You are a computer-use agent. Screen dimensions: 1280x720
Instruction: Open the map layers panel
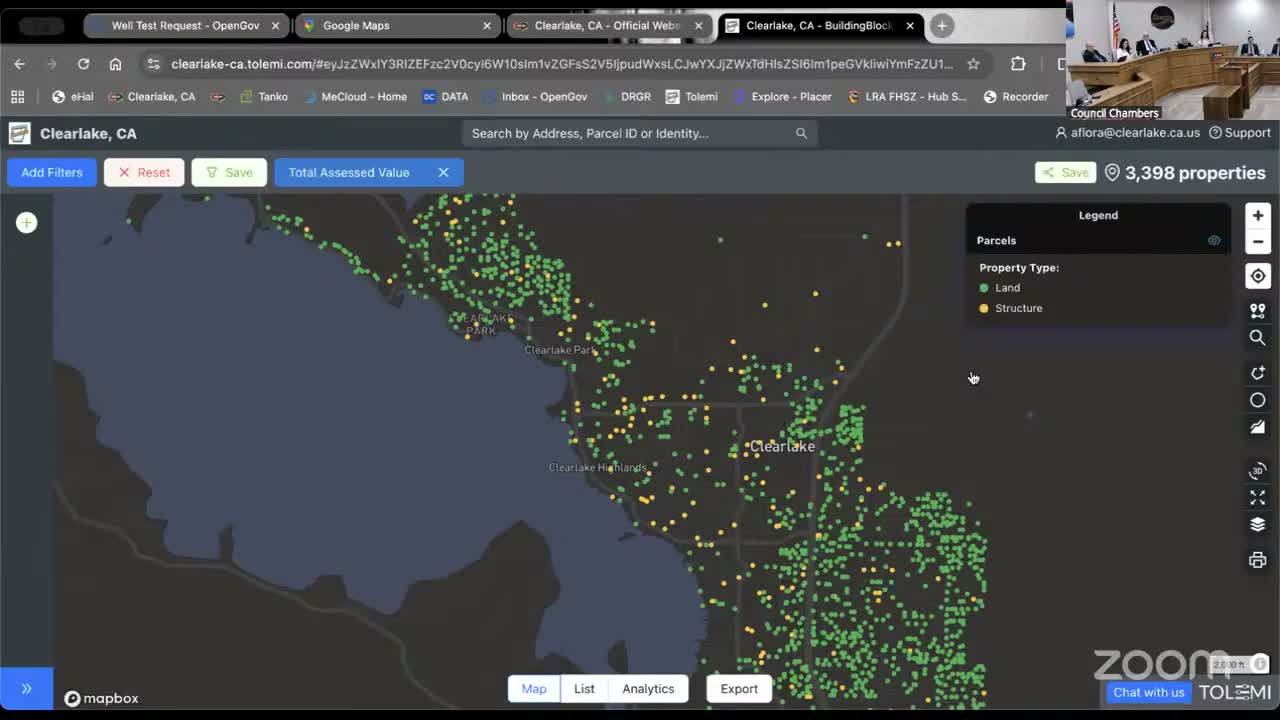click(x=1258, y=525)
